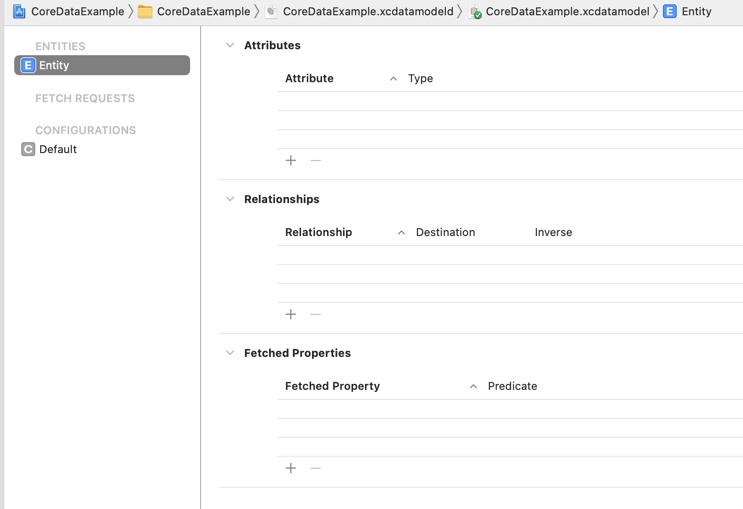Click the plus button under Attributes
Screen dimensions: 743x509
tap(291, 160)
